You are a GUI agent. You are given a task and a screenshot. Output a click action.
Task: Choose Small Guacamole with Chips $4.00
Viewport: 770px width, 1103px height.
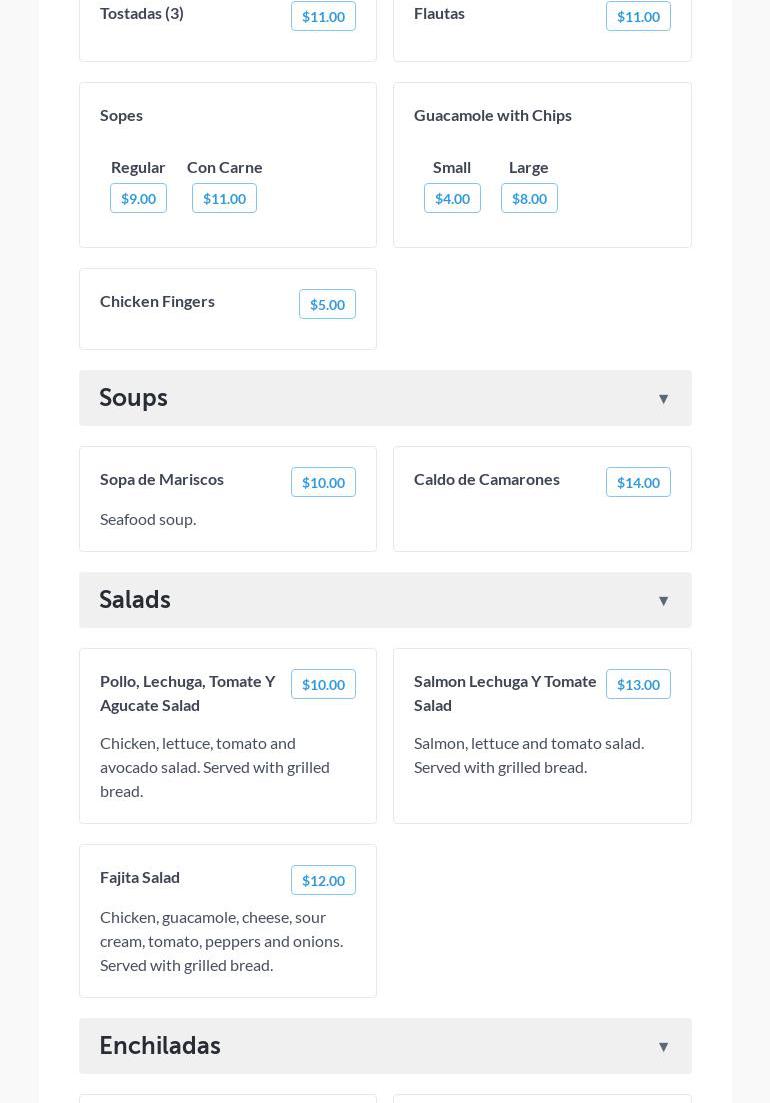[452, 199]
